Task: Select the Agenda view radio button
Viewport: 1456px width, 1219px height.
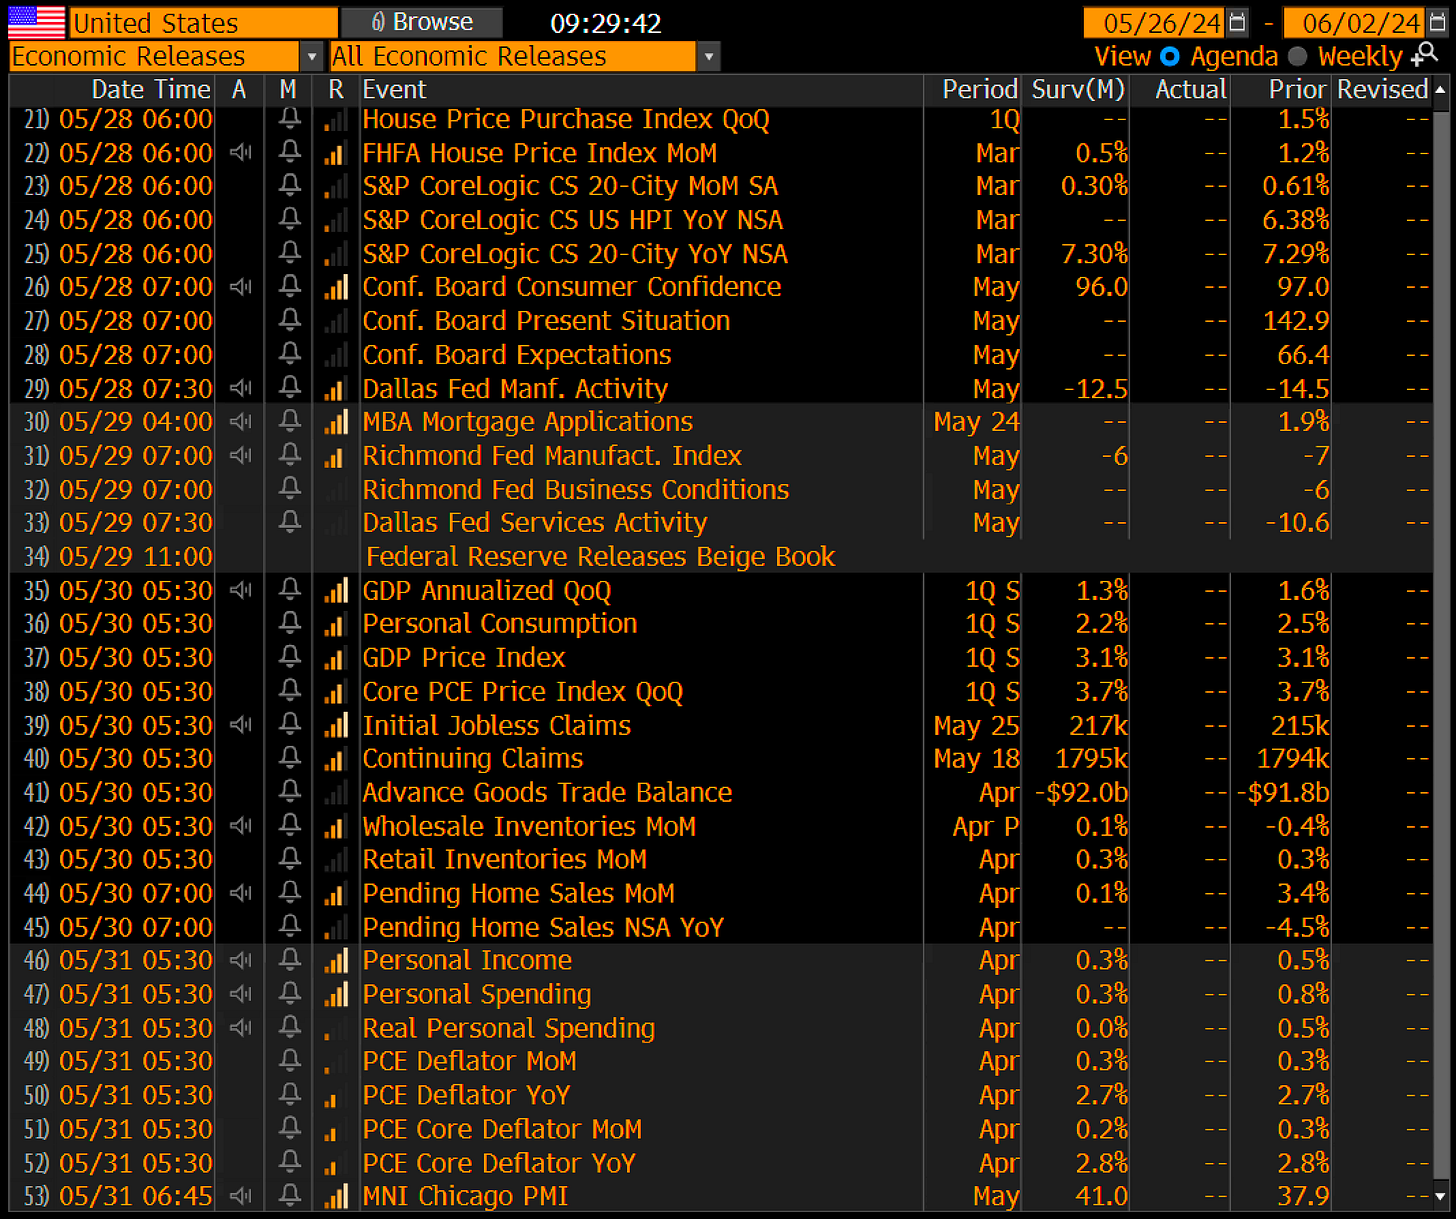Action: click(1169, 57)
